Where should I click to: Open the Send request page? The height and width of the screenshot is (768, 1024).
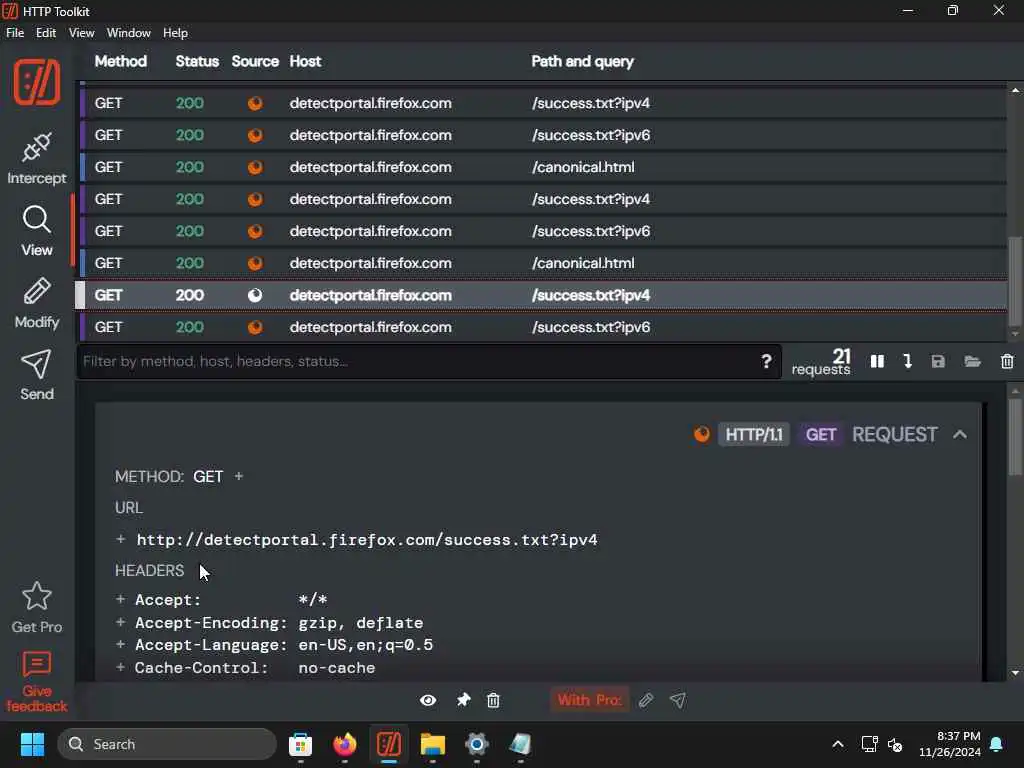[x=37, y=375]
